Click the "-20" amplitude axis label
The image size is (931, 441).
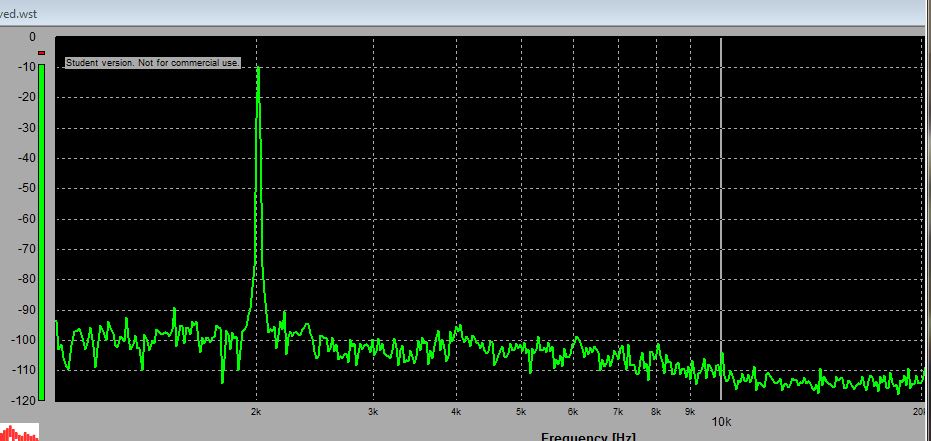(27, 97)
